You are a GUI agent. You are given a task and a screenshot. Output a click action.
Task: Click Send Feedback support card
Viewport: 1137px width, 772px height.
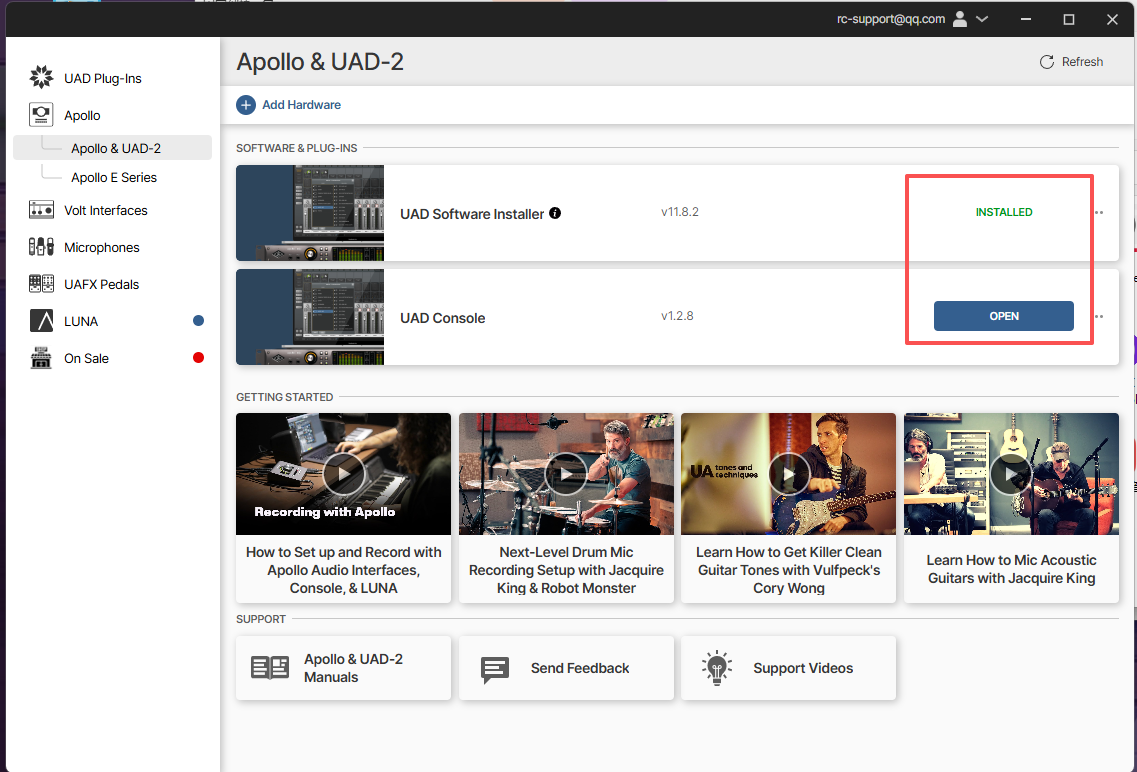(x=566, y=668)
